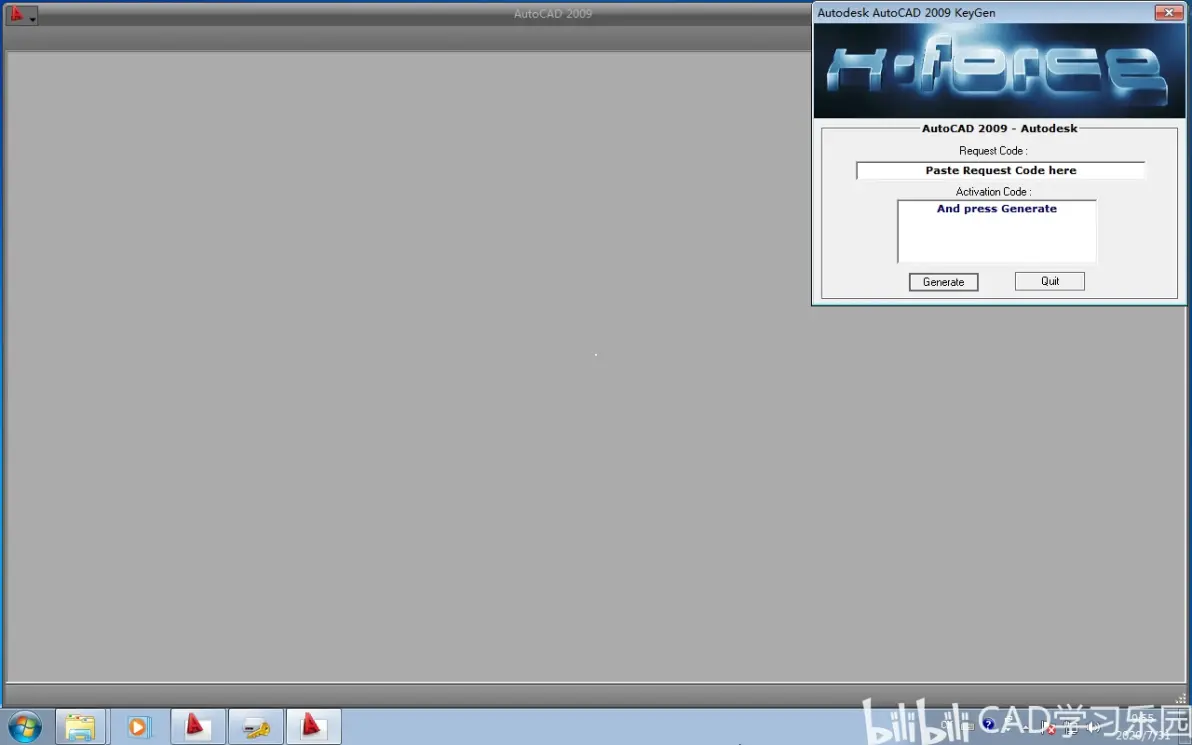
Task: Click the "Activation Code :" label
Action: click(994, 192)
